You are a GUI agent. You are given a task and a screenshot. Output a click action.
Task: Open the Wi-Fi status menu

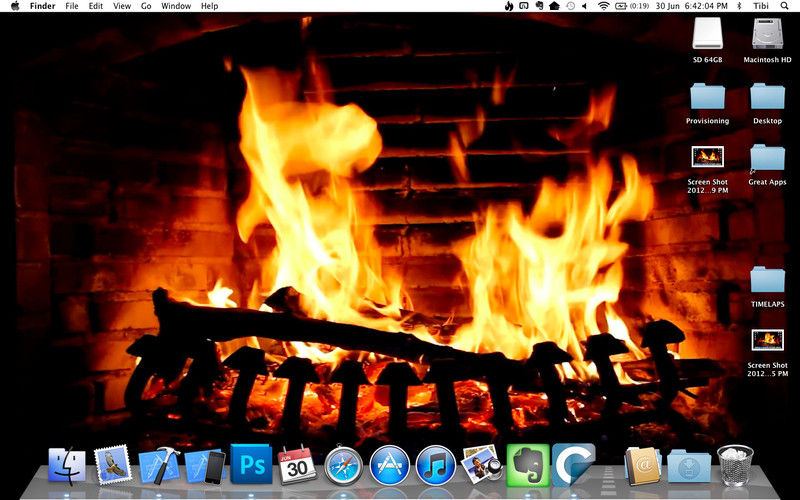[x=603, y=6]
